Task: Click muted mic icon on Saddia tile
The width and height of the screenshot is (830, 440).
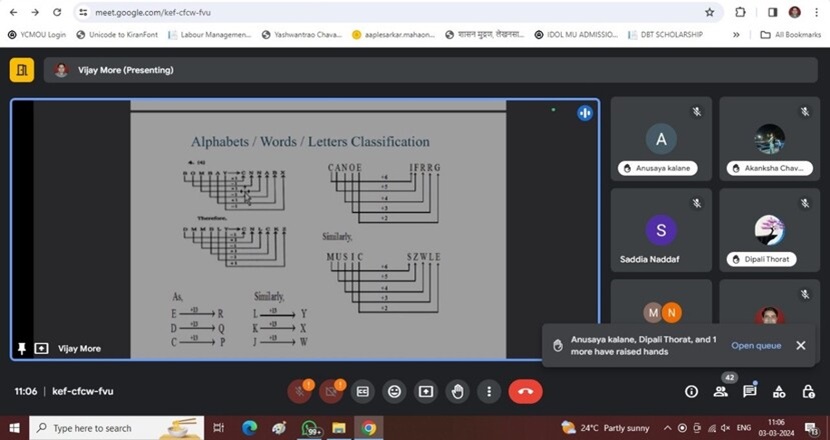Action: [x=697, y=203]
